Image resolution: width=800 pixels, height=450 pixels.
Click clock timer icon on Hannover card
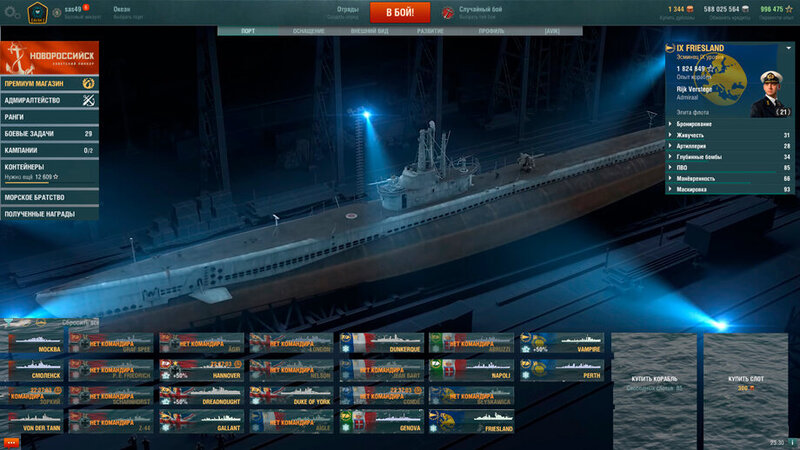click(238, 364)
